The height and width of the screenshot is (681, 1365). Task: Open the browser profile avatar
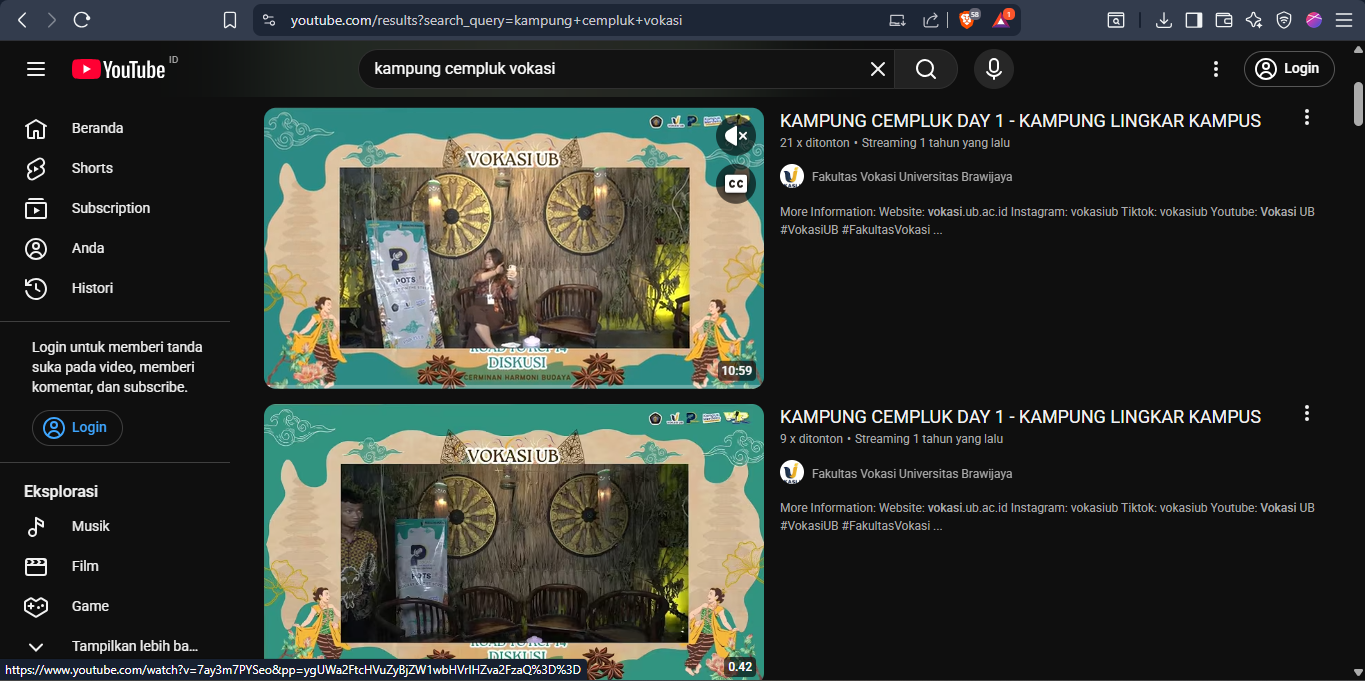[x=1314, y=20]
